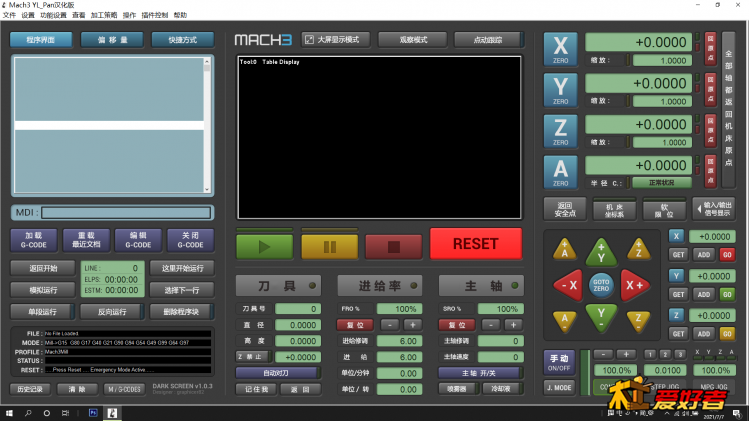Screen dimensions: 749x421
Task: Jog left with the -X arrow
Action: [x=568, y=285]
